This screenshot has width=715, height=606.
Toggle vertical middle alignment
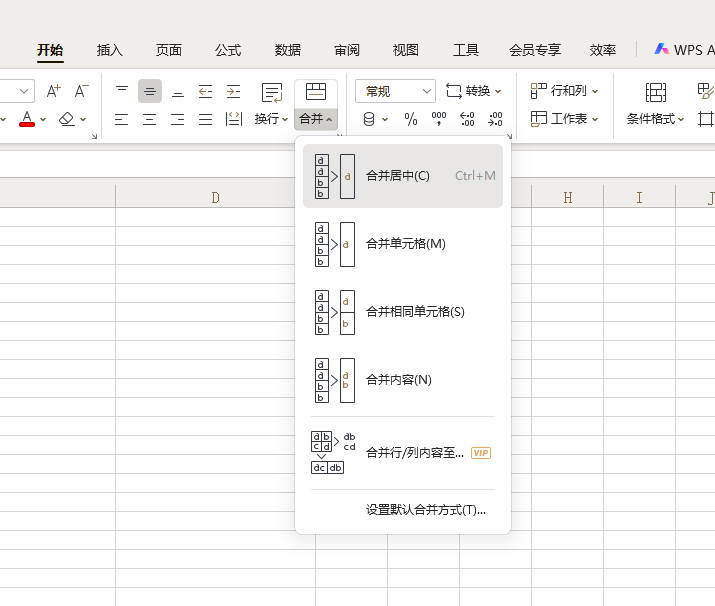click(150, 91)
